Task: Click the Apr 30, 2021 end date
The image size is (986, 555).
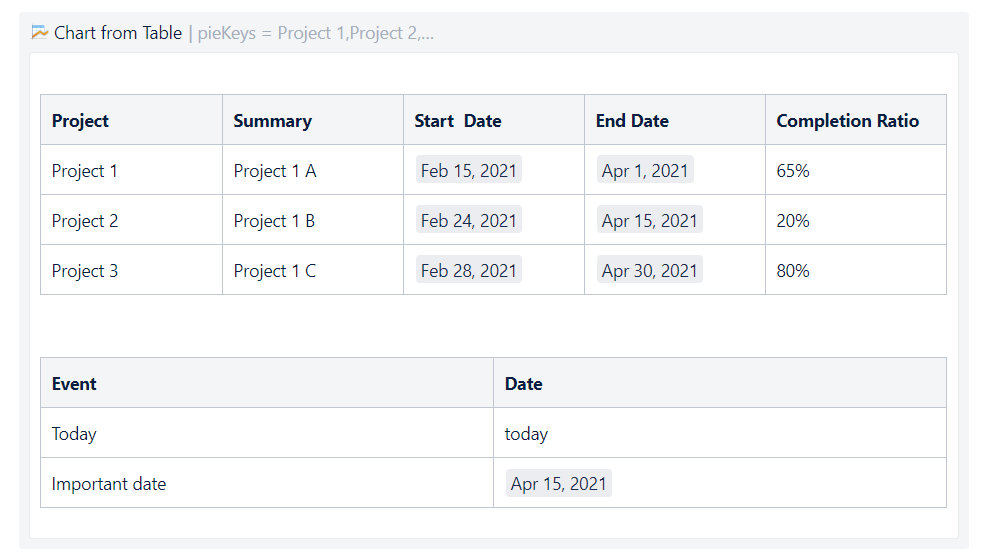Action: click(x=650, y=270)
